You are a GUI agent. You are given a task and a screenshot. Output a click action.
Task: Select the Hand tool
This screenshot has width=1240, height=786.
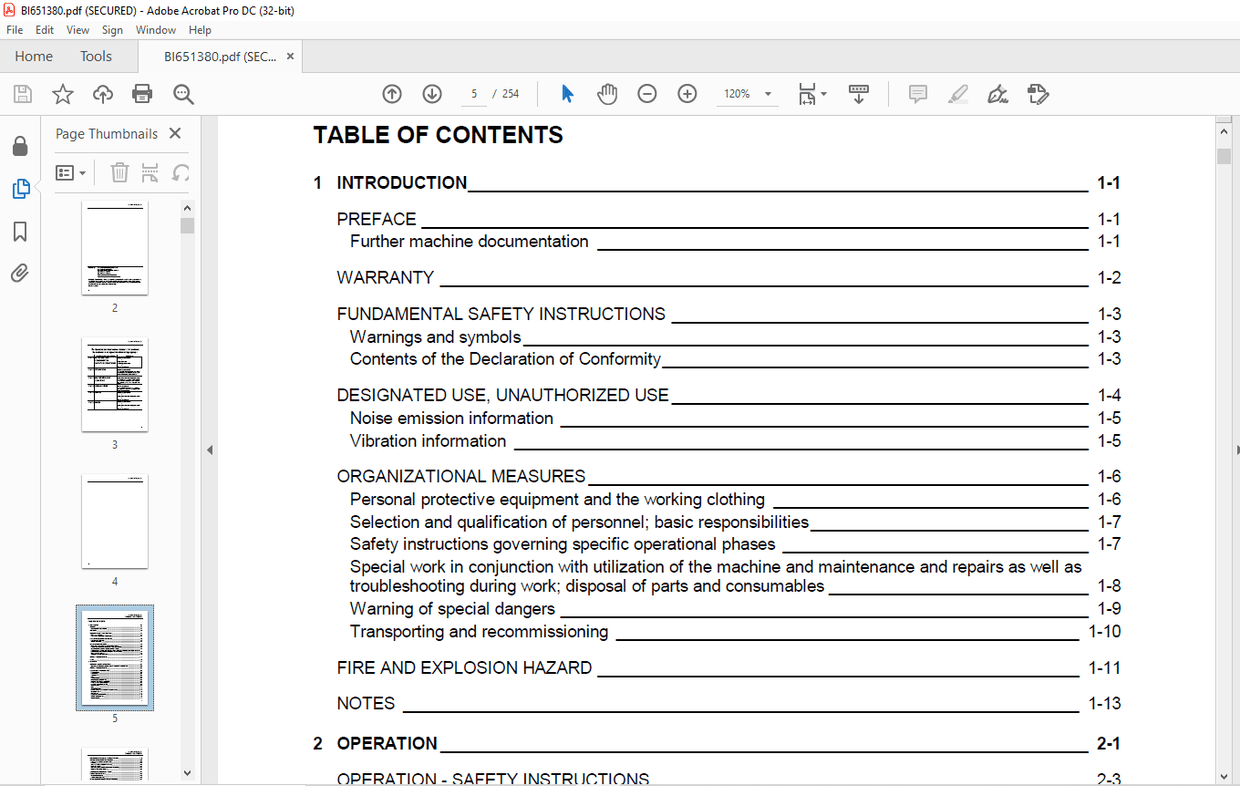(x=607, y=93)
